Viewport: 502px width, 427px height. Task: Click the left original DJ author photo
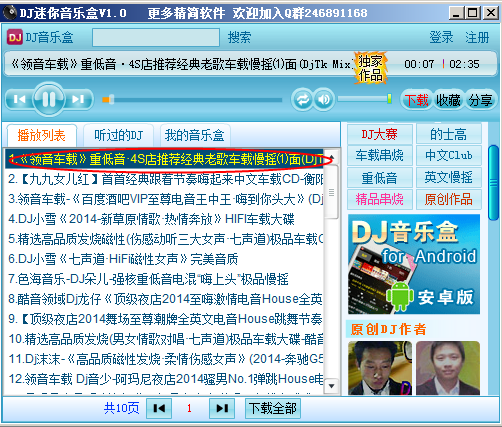coord(380,368)
